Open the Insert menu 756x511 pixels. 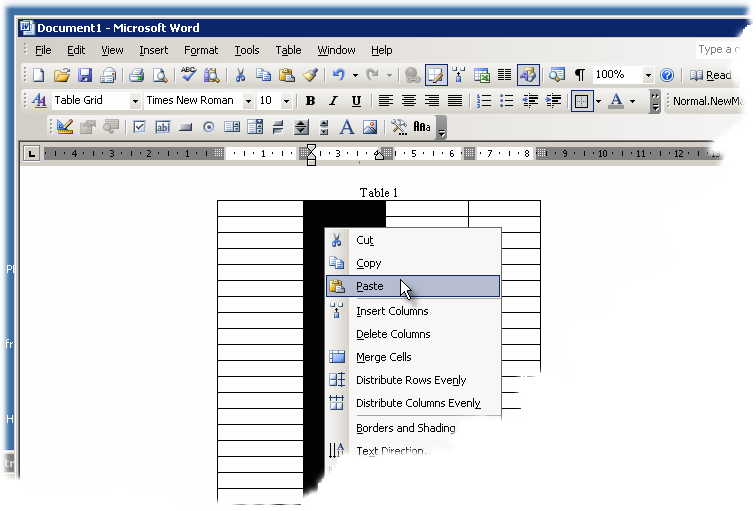click(x=153, y=50)
